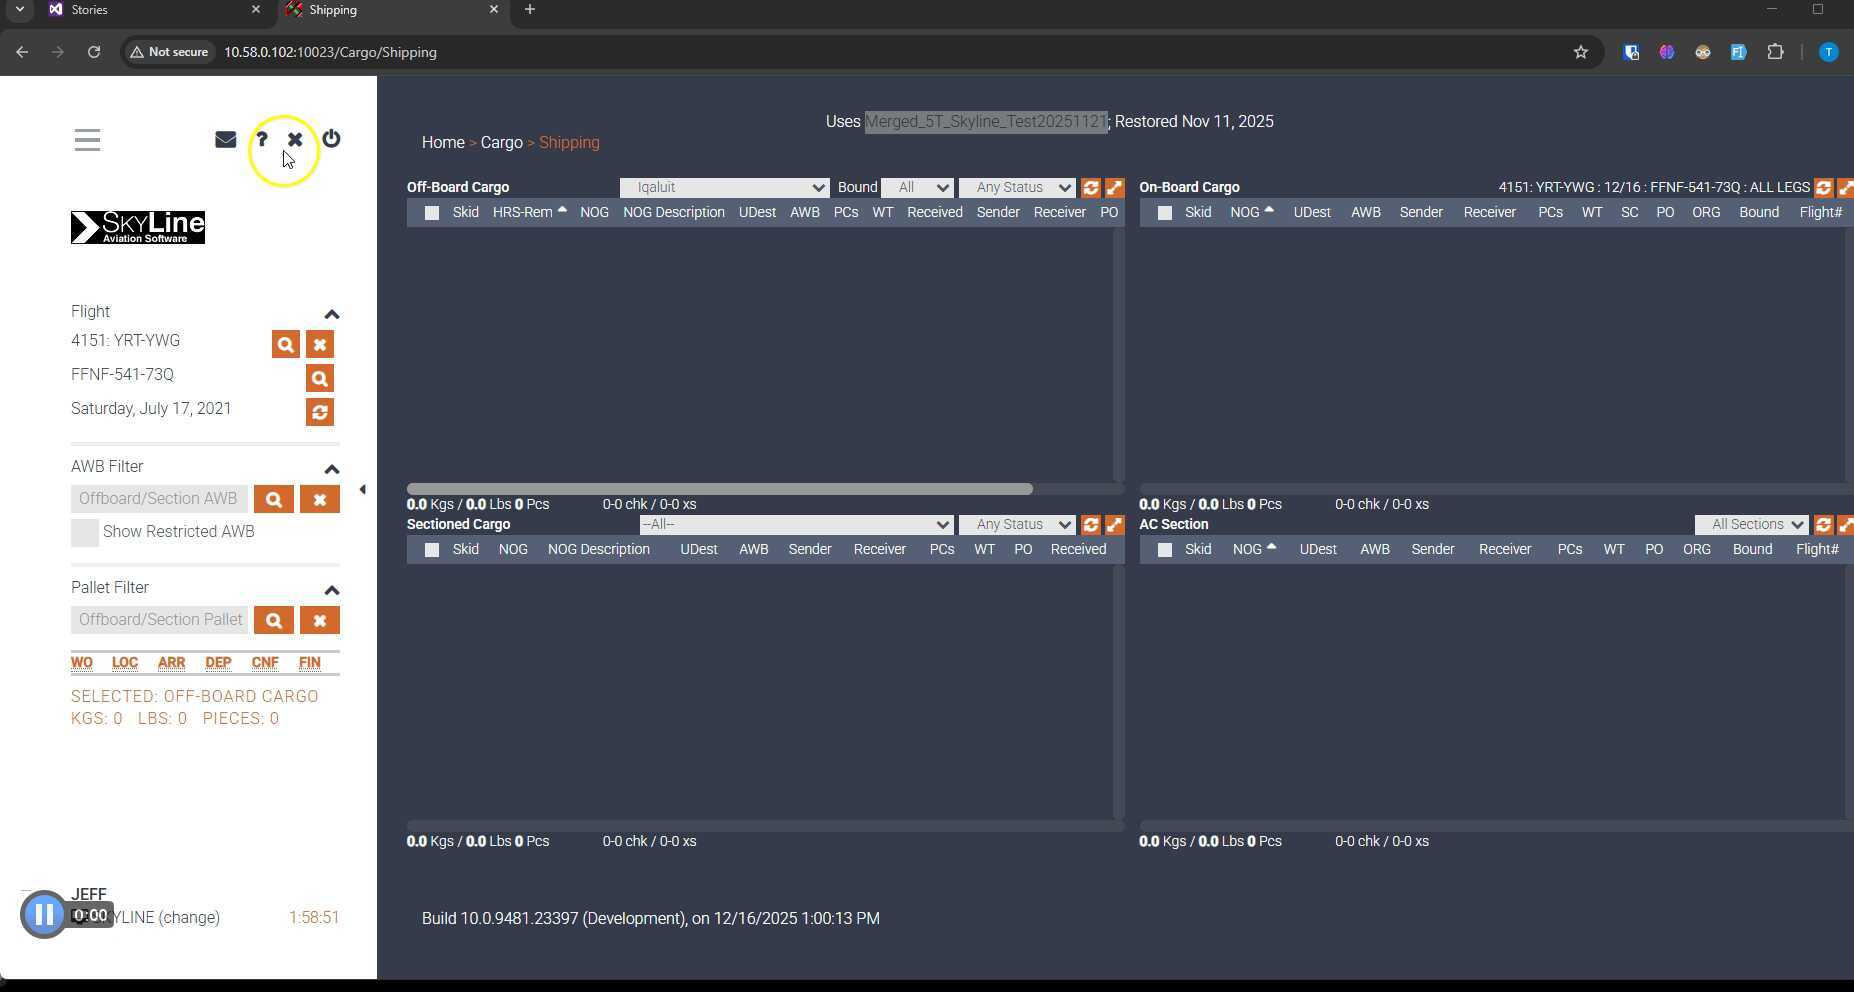The width and height of the screenshot is (1854, 992).
Task: Sort Off-Board Cargo by NOG Description
Action: 674,213
